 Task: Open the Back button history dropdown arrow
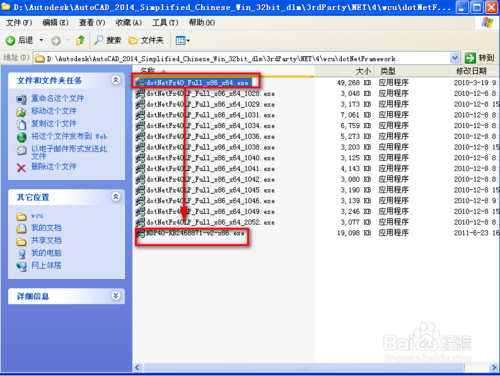pyautogui.click(x=41, y=41)
